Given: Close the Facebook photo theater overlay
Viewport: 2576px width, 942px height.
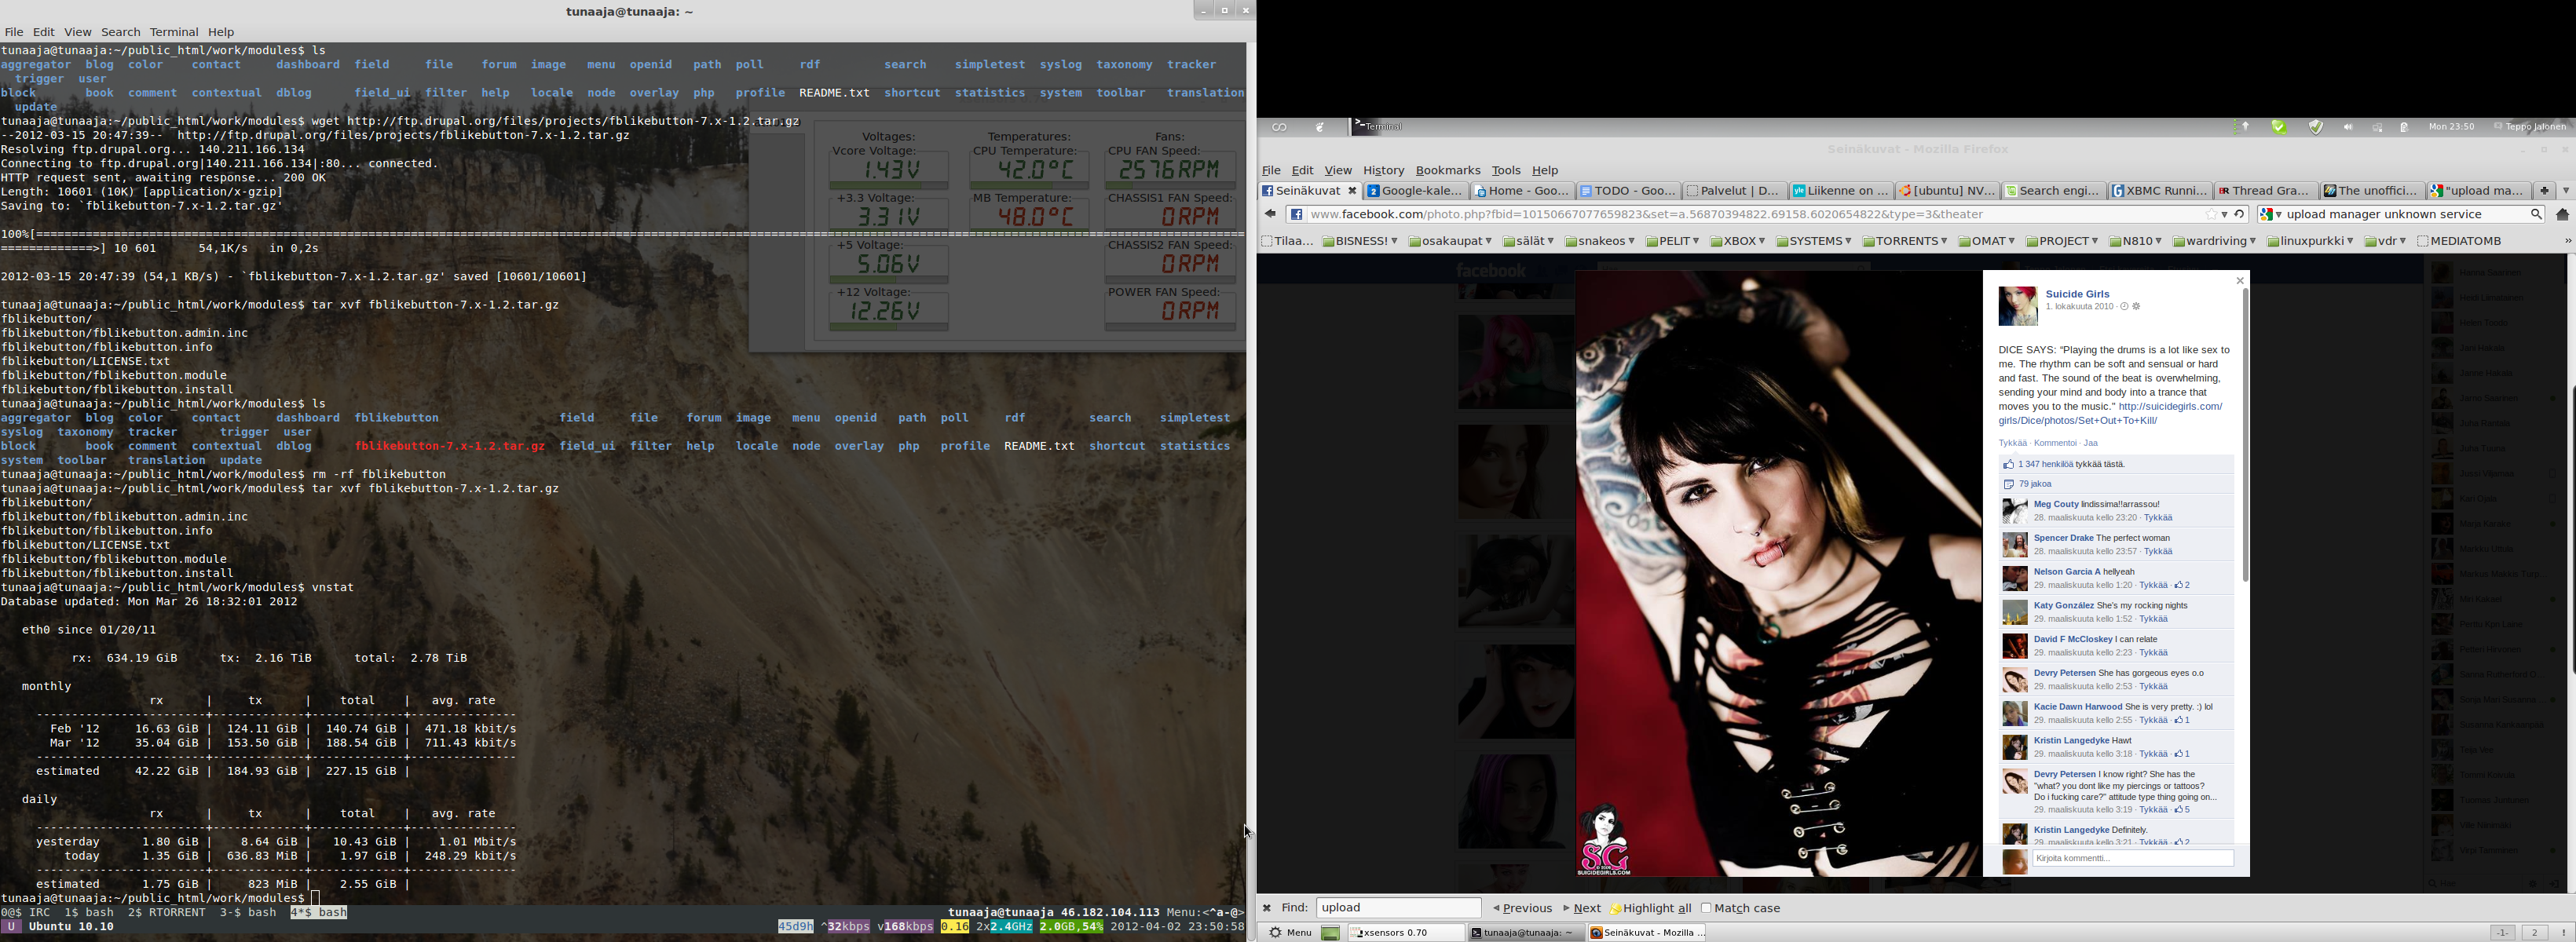Looking at the screenshot, I should (2240, 281).
